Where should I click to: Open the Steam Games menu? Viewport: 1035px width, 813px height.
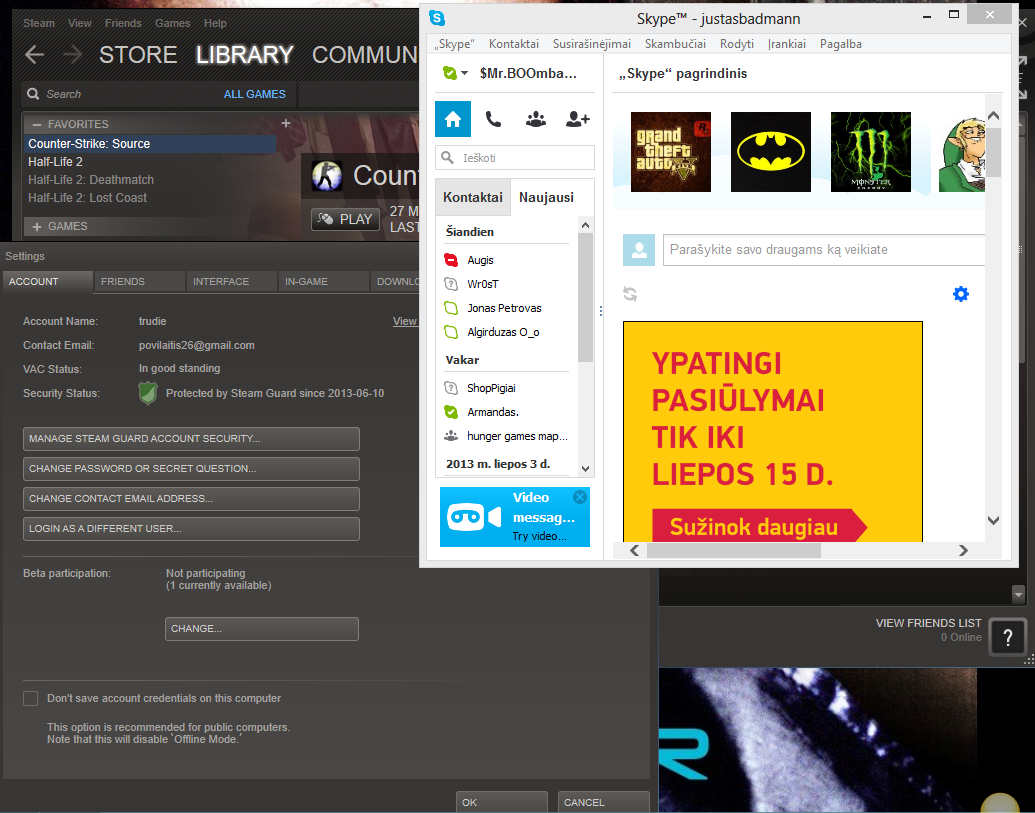[172, 23]
